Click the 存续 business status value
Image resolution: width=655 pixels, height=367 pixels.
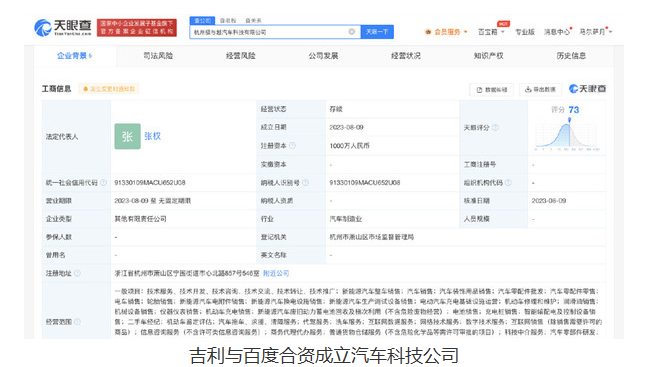tap(336, 109)
